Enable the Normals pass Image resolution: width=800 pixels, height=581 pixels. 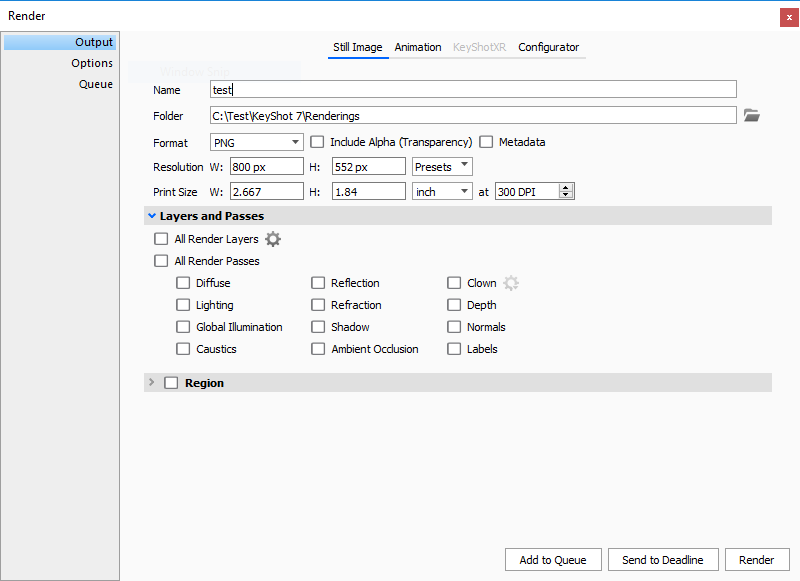454,326
